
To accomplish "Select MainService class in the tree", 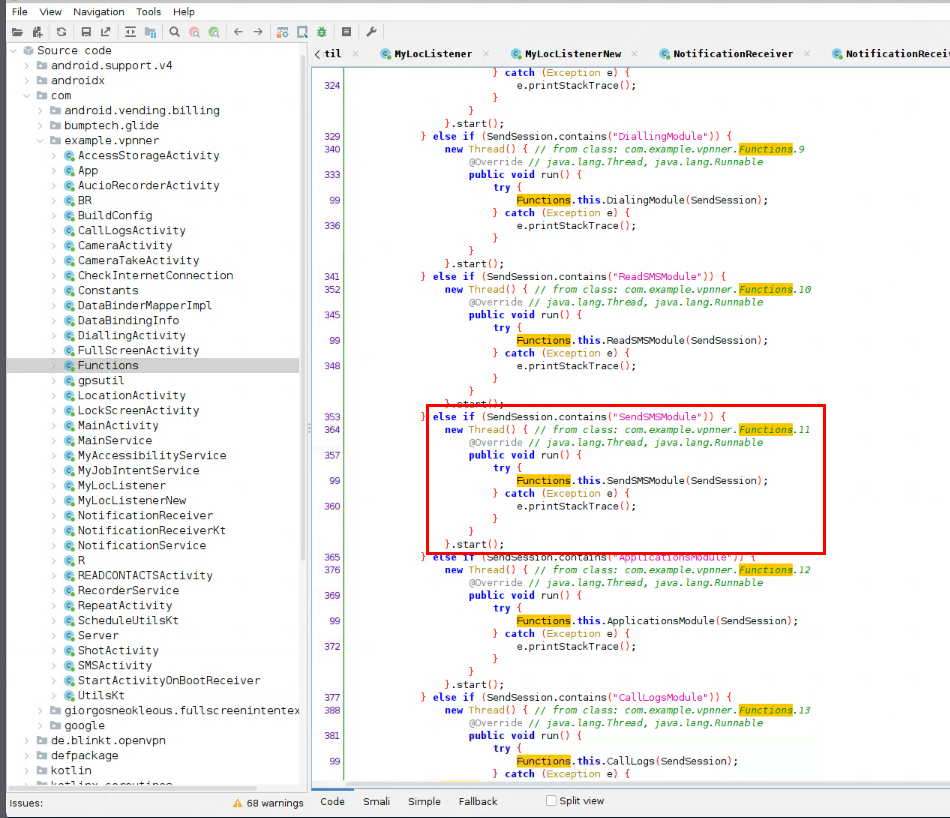I will (x=115, y=441).
